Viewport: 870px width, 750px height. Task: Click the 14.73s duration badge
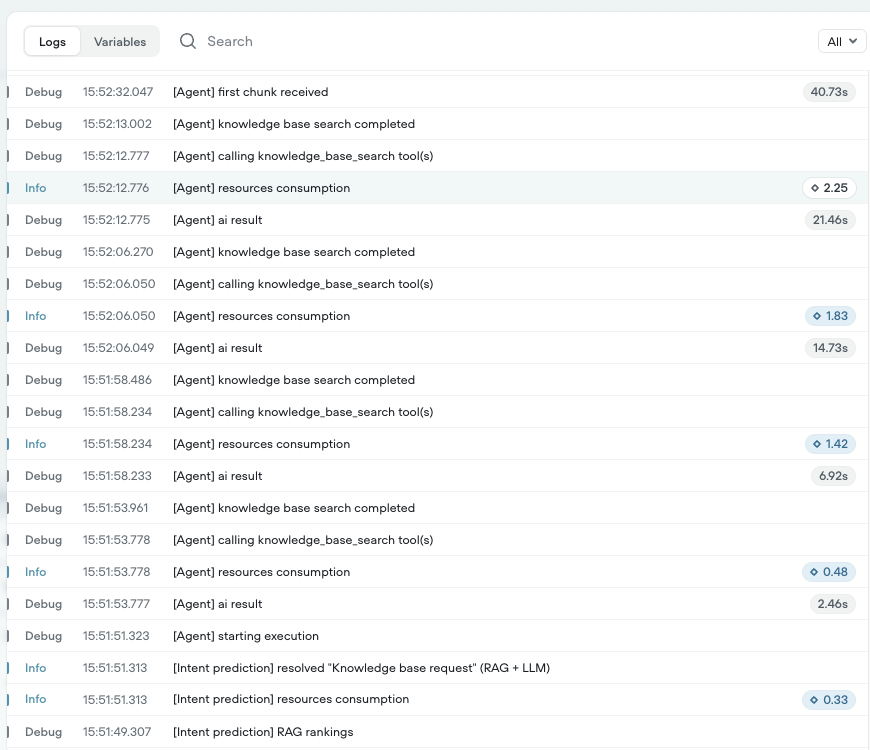[830, 348]
